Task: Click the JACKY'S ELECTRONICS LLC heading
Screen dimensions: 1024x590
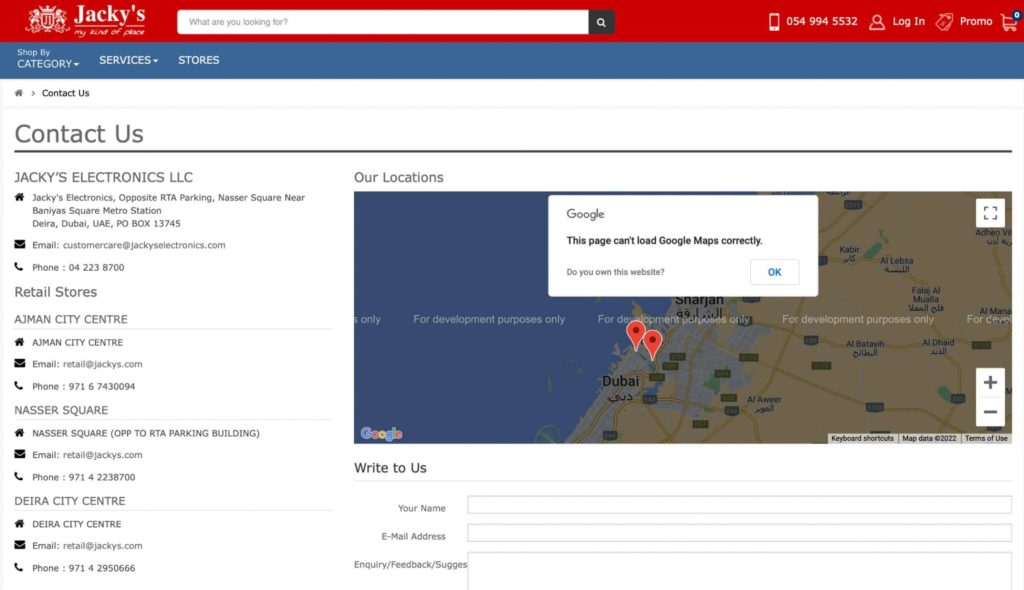Action: click(103, 177)
